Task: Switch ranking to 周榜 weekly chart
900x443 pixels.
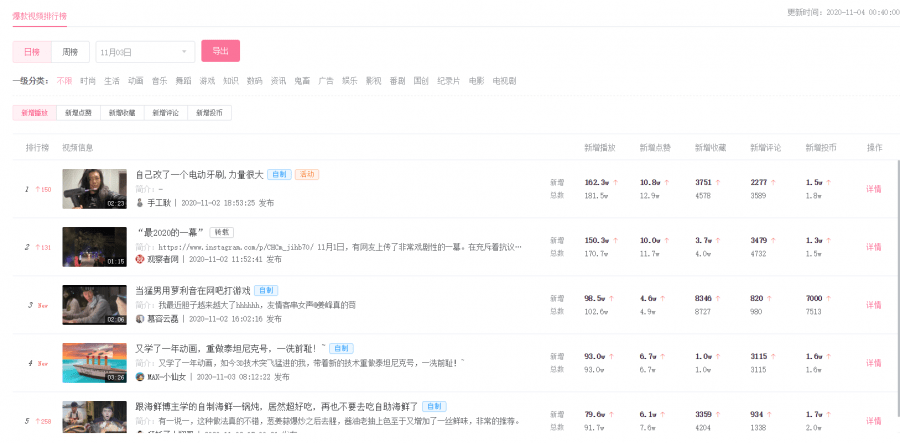Action: [x=70, y=51]
